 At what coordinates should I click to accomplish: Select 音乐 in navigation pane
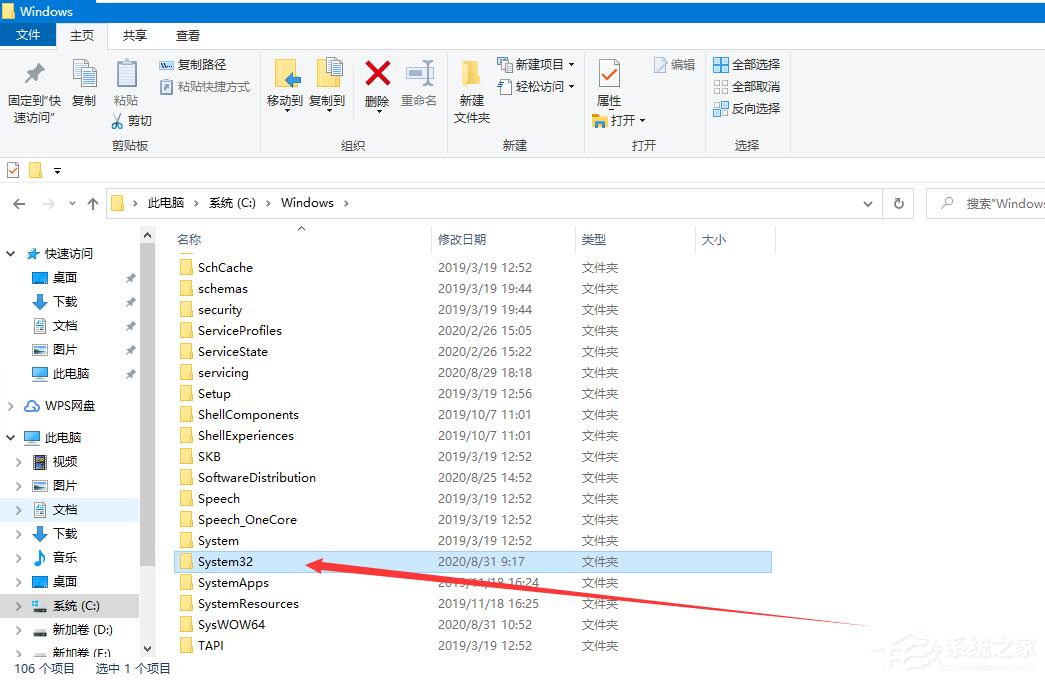[x=65, y=558]
